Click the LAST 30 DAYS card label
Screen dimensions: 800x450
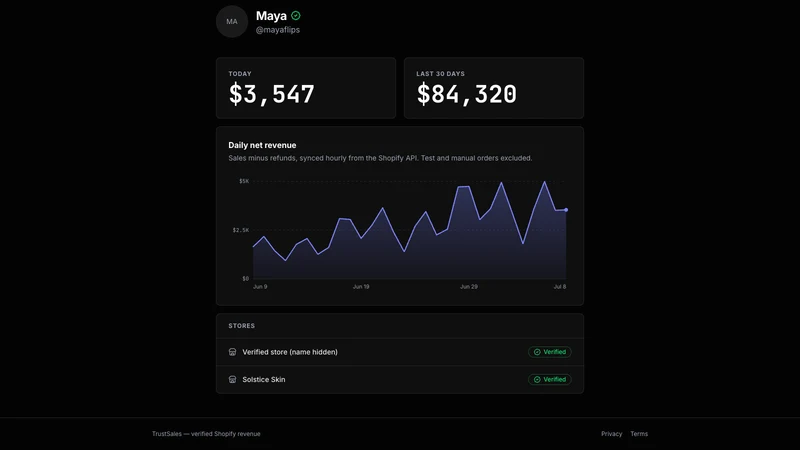440,73
